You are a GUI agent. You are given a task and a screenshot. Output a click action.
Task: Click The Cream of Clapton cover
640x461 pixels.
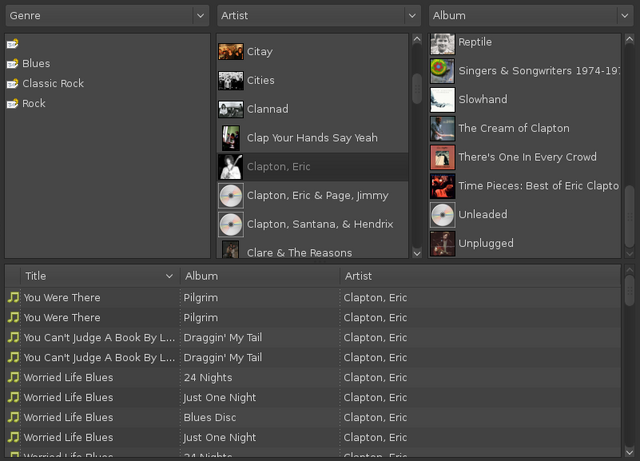tap(442, 128)
